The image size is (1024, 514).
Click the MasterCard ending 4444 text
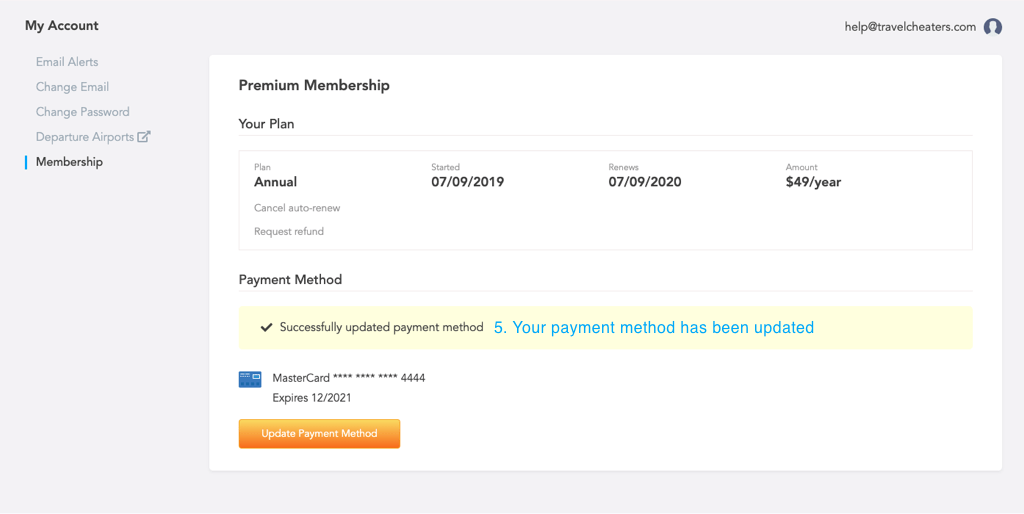[x=349, y=378]
